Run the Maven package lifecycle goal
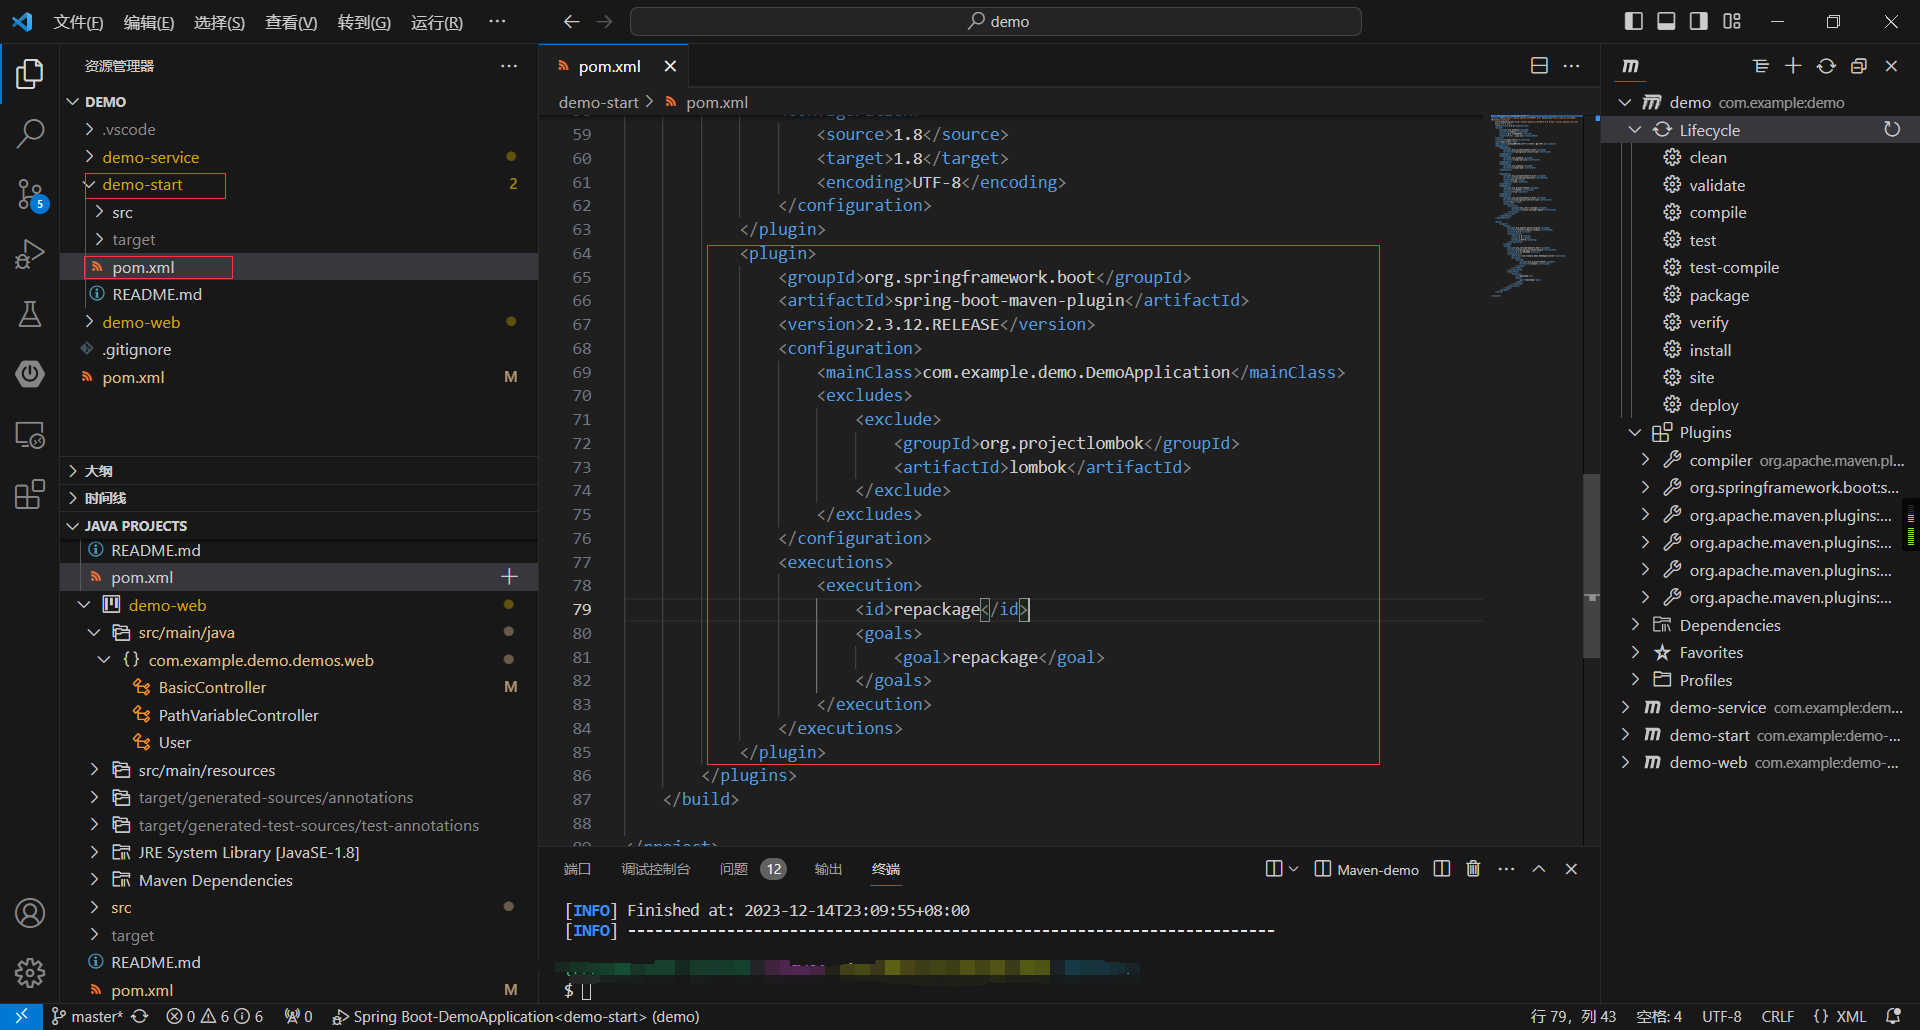 pyautogui.click(x=1718, y=296)
